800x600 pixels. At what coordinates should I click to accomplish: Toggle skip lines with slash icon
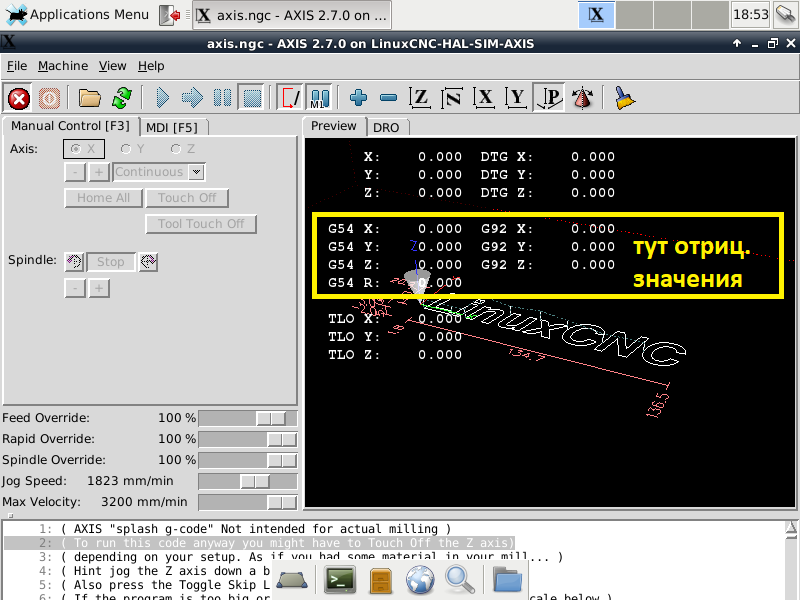click(290, 97)
